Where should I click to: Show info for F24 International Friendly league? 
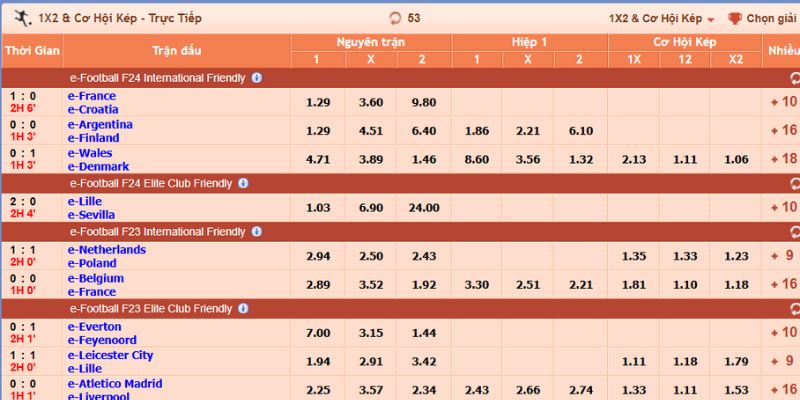click(x=257, y=78)
